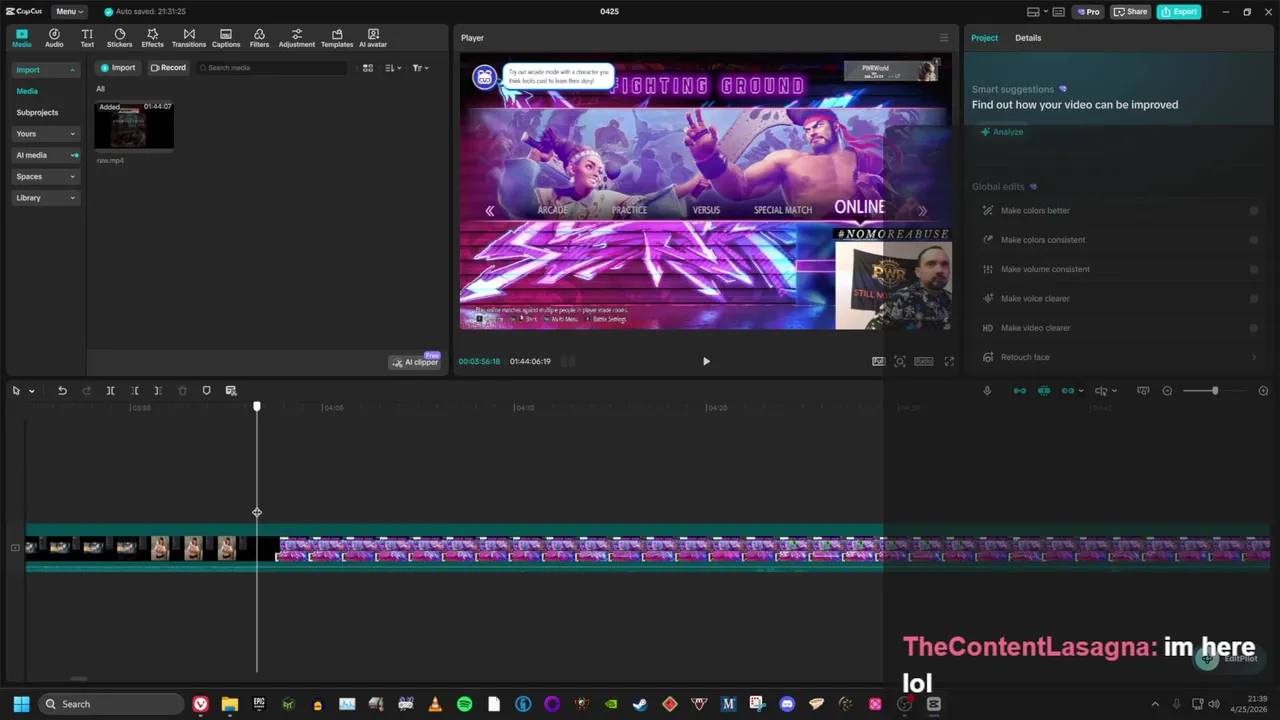The image size is (1280, 720).
Task: Switch to the Details tab
Action: coord(1028,38)
